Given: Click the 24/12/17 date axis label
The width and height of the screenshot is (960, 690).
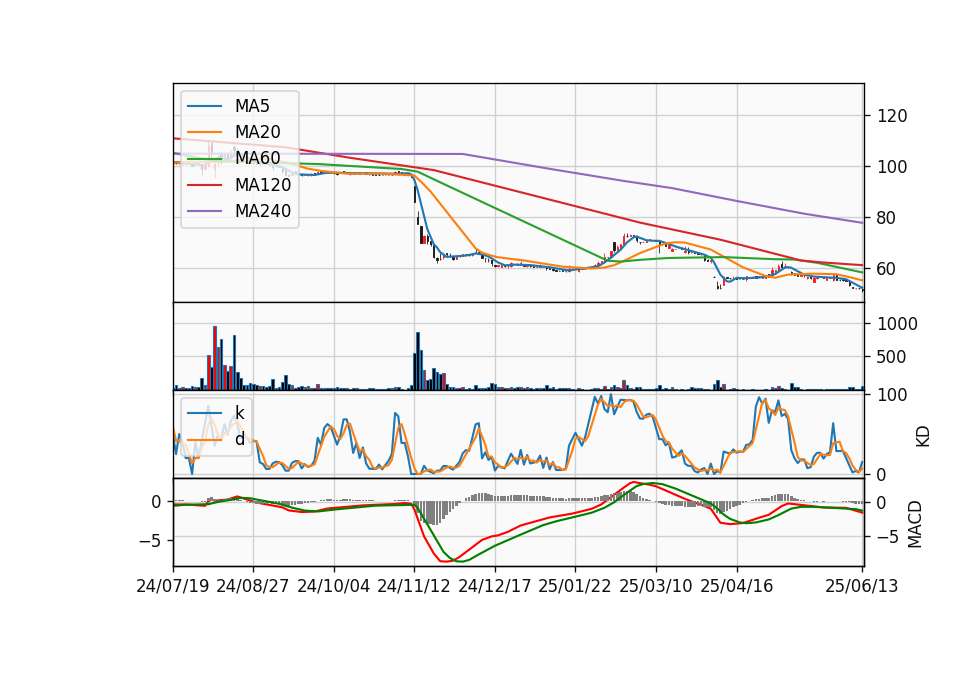Looking at the screenshot, I should coord(495,586).
